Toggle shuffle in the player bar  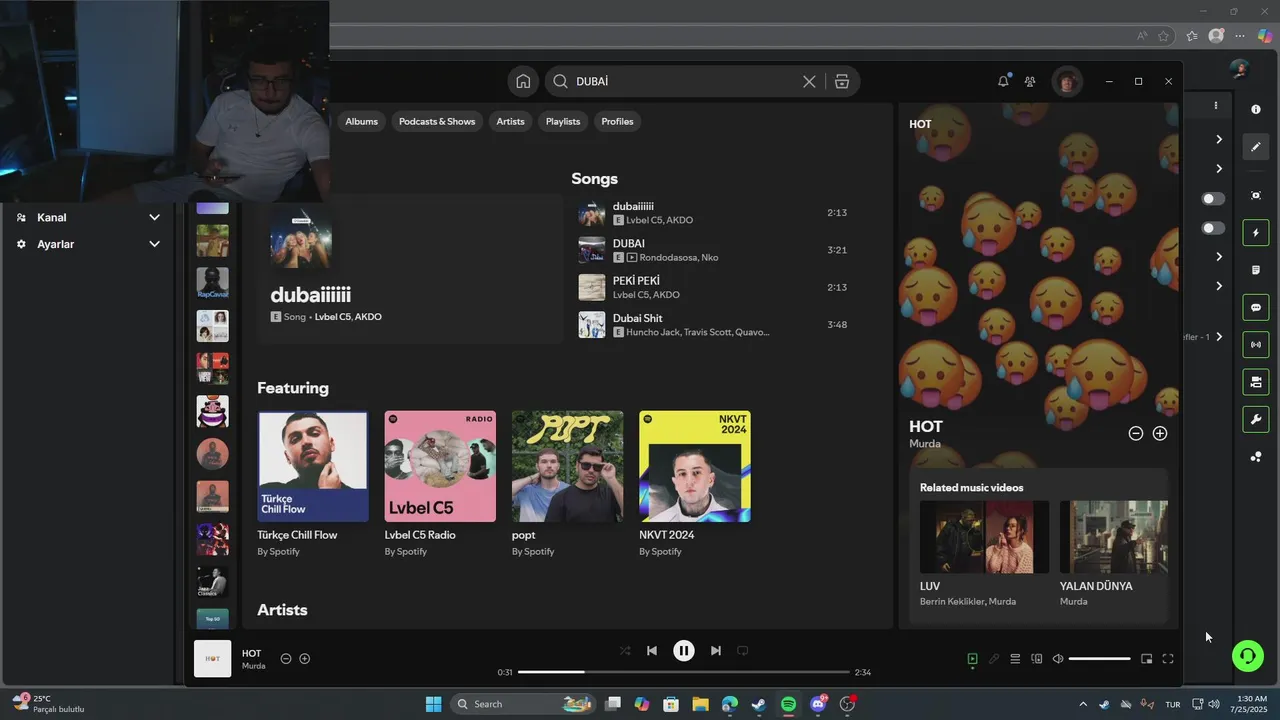coord(625,651)
